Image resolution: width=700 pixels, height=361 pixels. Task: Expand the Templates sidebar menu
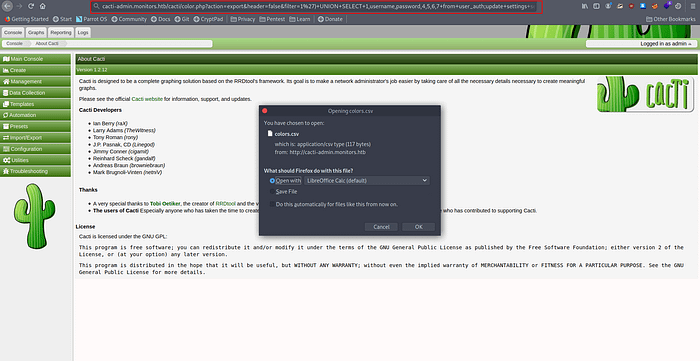pos(35,104)
